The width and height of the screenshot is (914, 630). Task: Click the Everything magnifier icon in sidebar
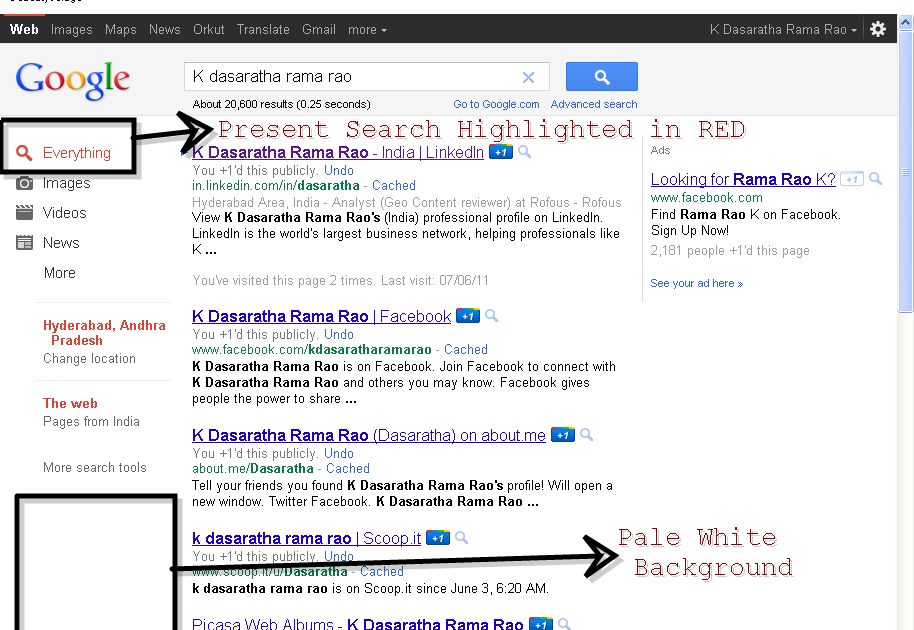pos(24,153)
